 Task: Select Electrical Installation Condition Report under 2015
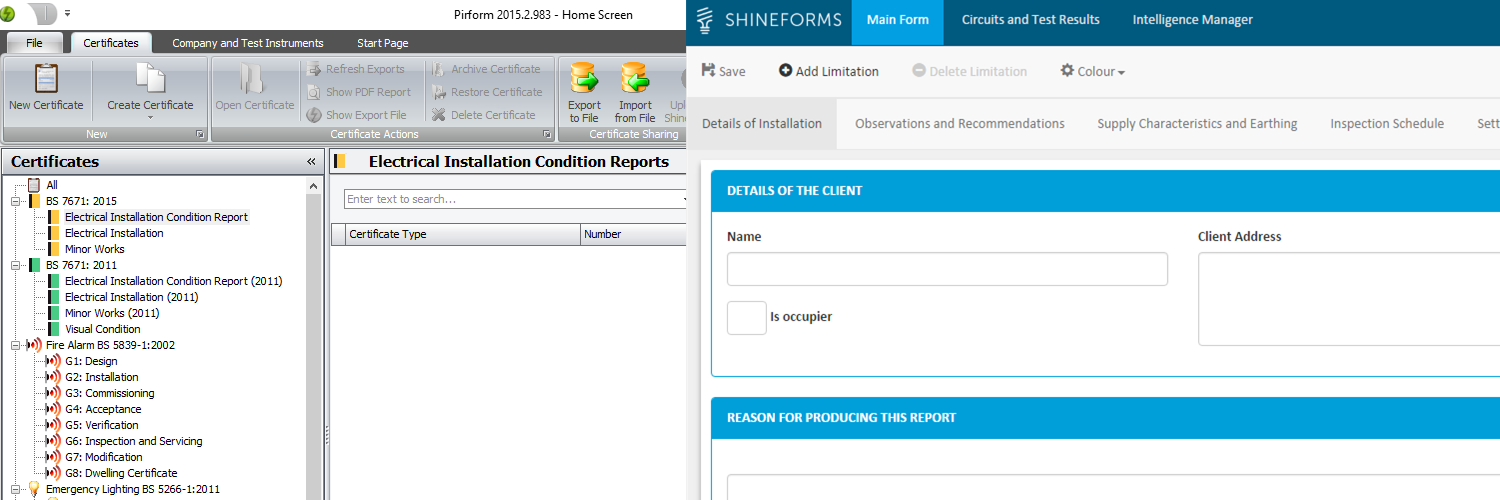156,217
